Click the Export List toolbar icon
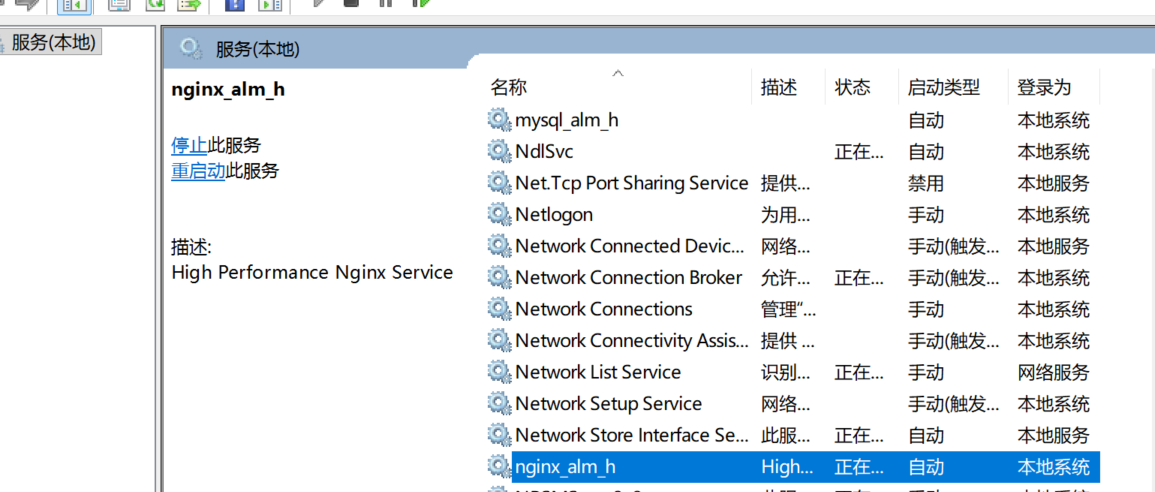1155x492 pixels. pyautogui.click(x=190, y=3)
